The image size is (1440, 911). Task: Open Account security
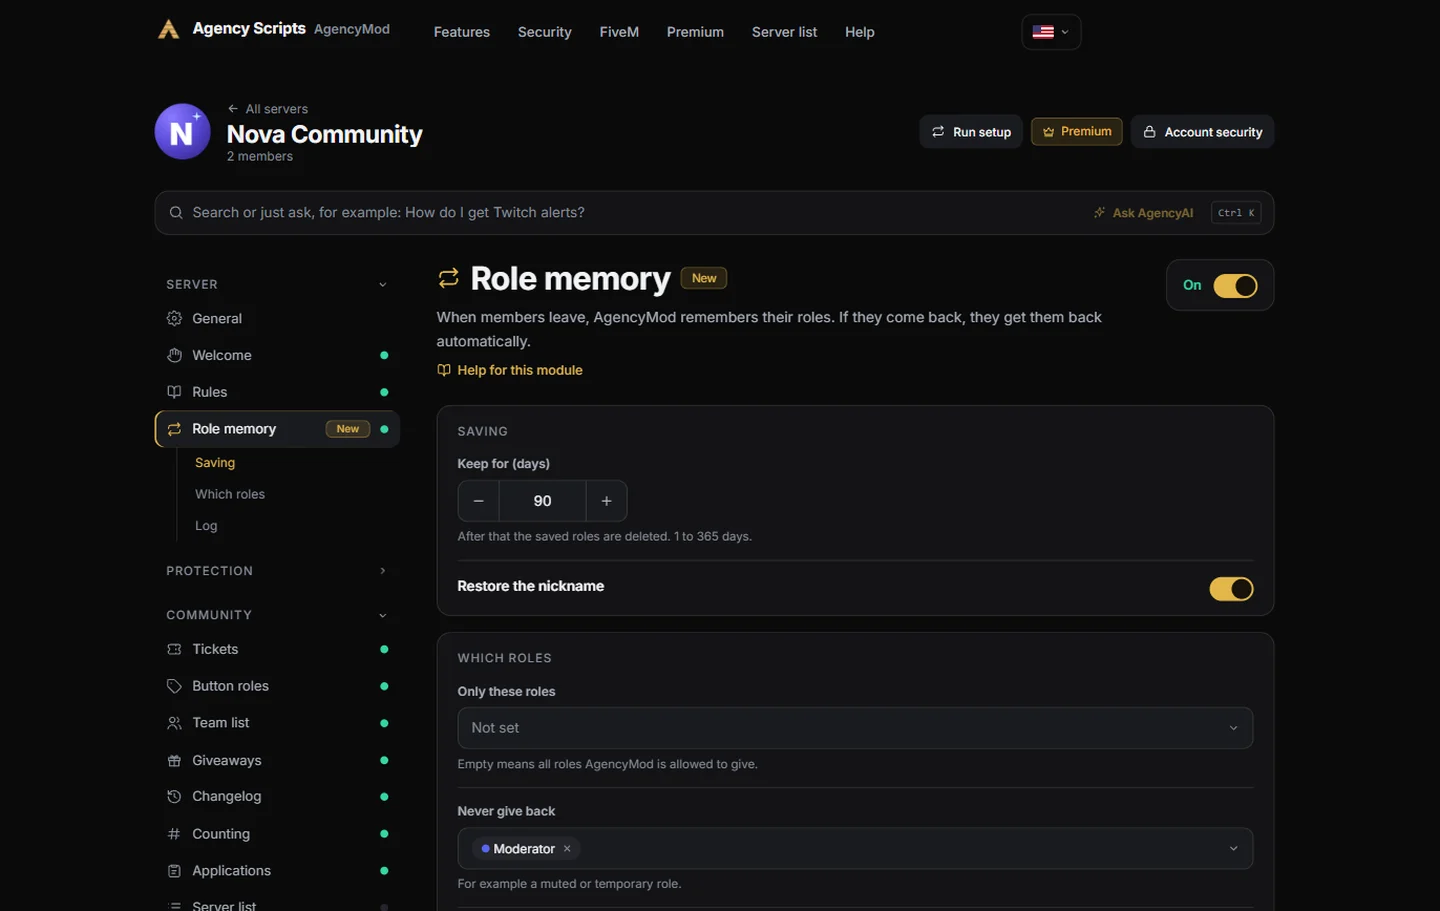(x=1202, y=132)
